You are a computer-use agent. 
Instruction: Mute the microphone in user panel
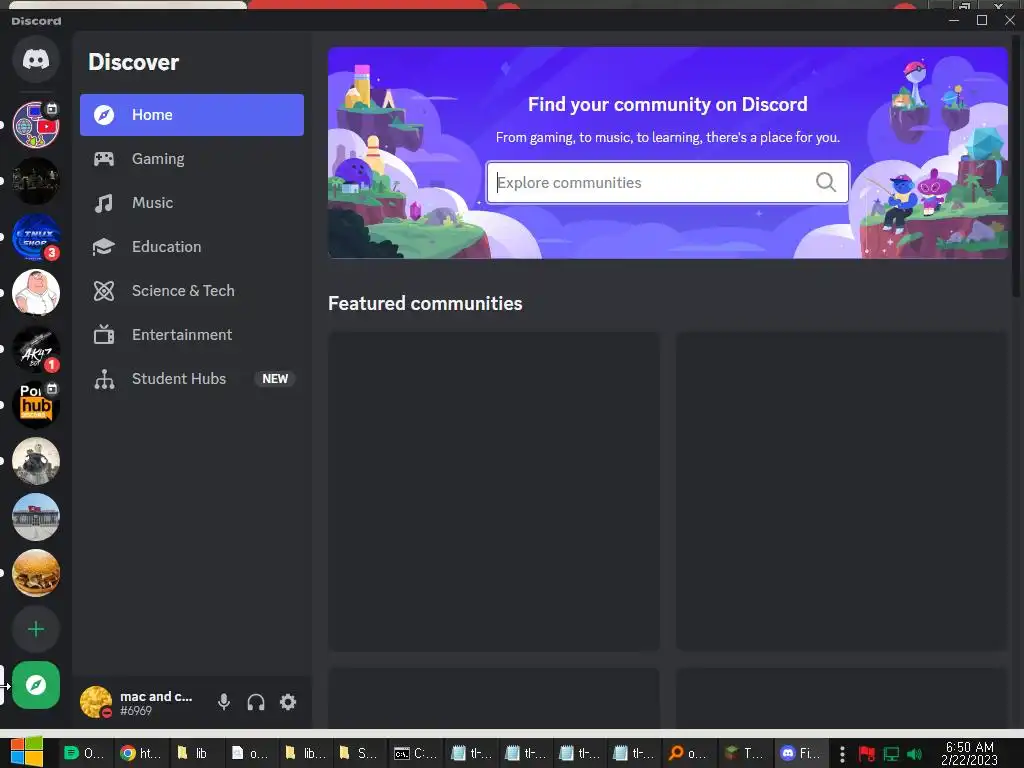[x=223, y=702]
